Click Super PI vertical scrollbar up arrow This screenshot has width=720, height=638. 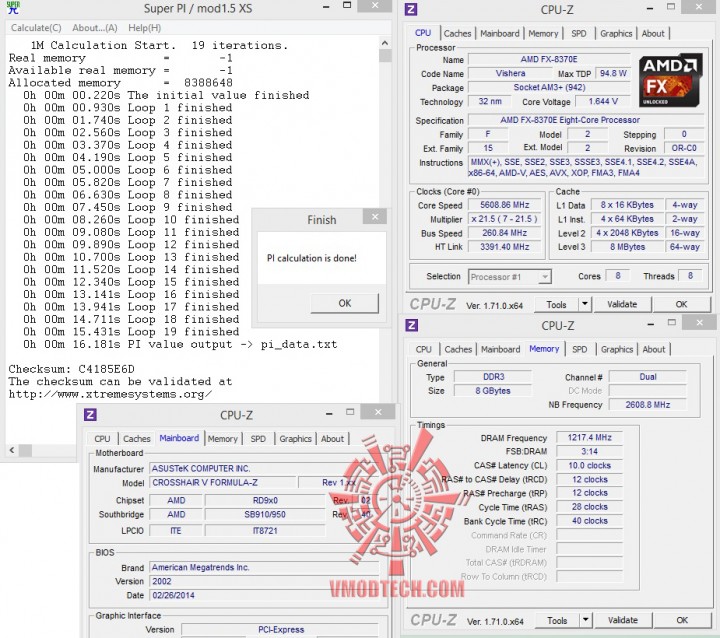(385, 43)
